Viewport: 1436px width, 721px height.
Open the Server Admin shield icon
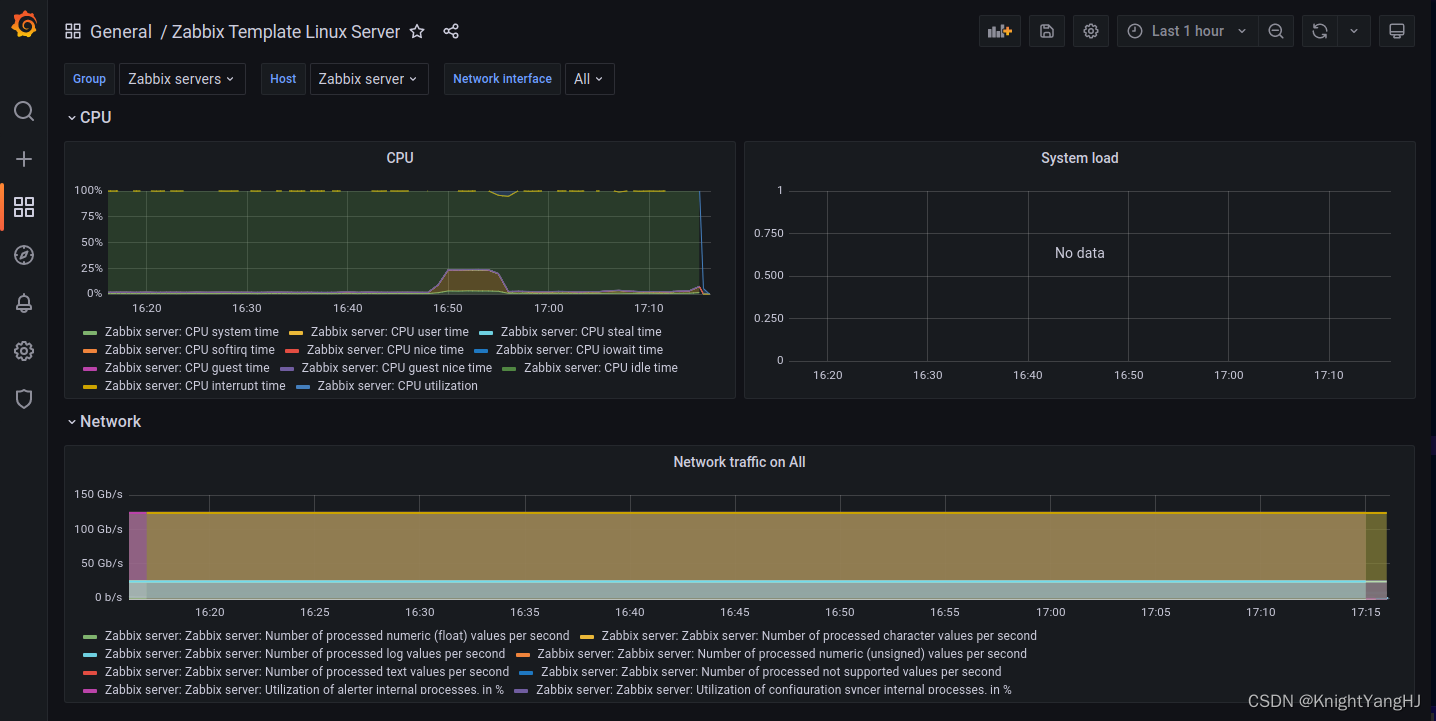coord(24,399)
